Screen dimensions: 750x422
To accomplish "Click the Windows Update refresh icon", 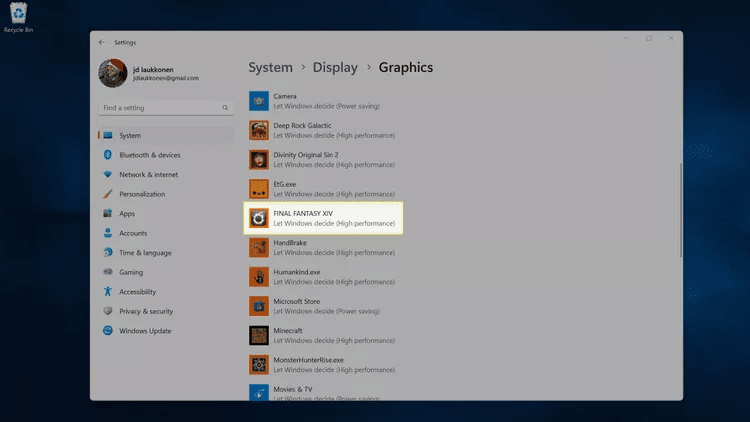I will pyautogui.click(x=108, y=331).
